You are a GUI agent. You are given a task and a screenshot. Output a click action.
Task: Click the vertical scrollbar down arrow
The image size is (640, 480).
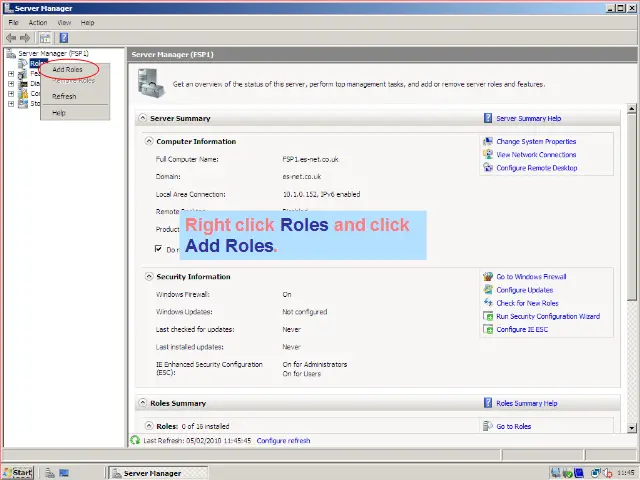631,428
